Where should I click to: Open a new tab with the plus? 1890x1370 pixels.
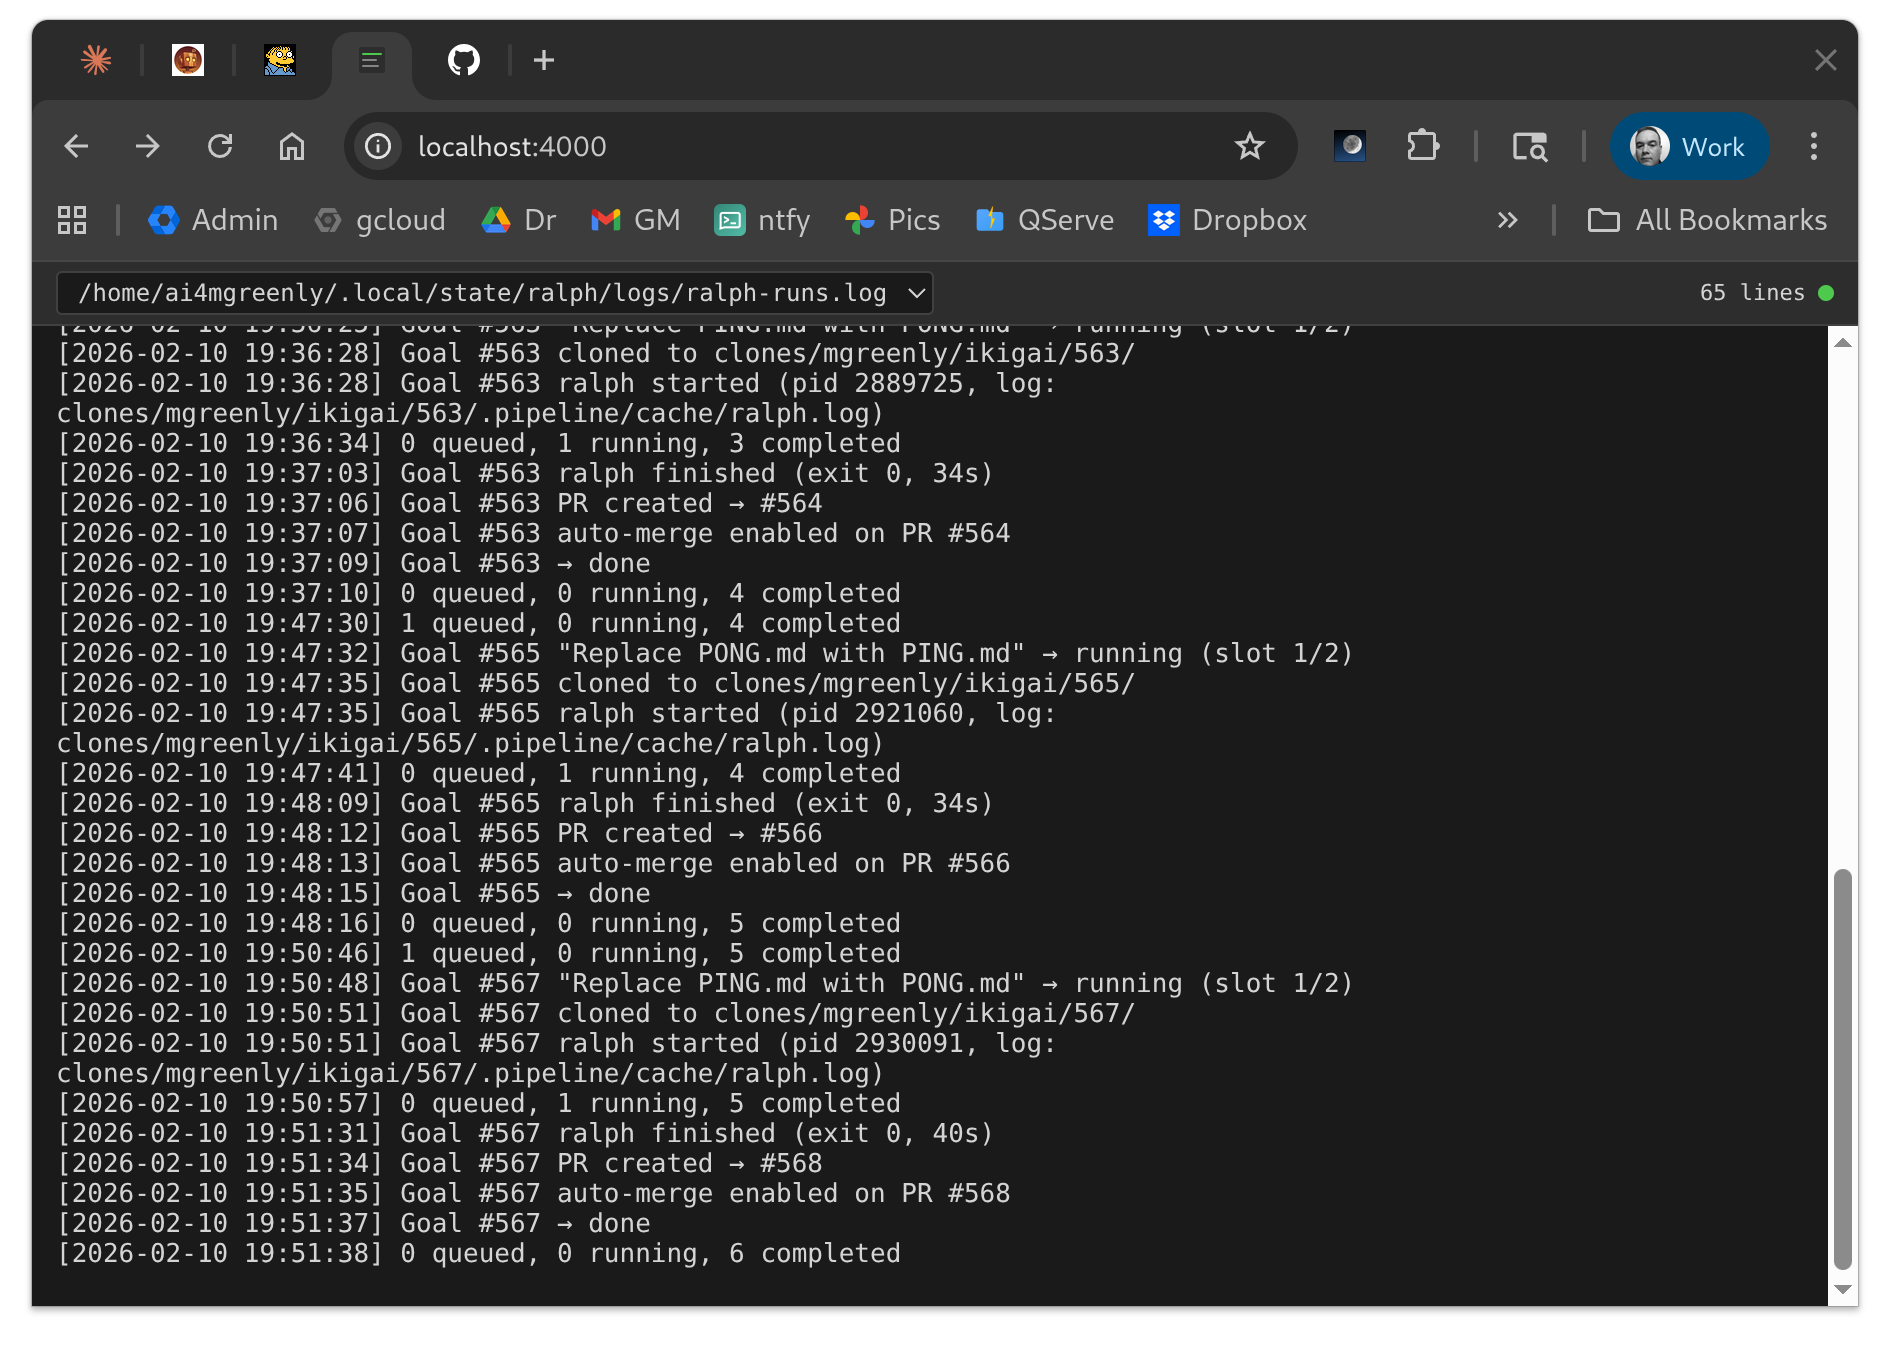tap(543, 60)
